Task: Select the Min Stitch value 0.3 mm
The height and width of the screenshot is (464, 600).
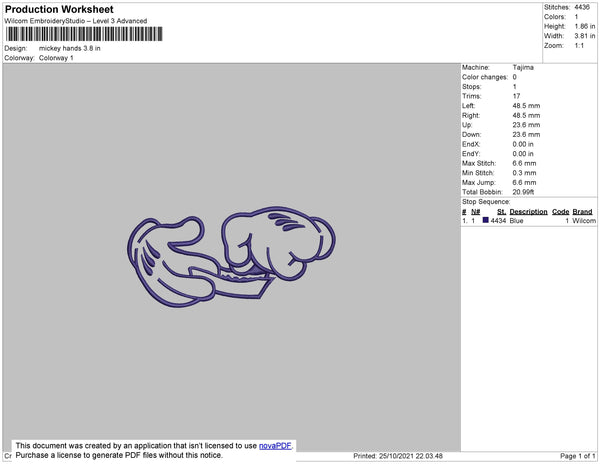Action: point(524,173)
